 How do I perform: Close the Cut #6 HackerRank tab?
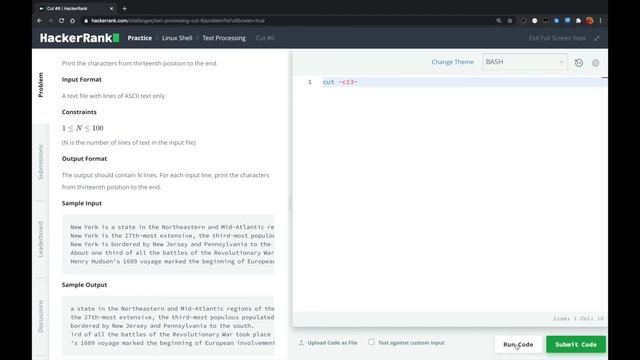111,8
